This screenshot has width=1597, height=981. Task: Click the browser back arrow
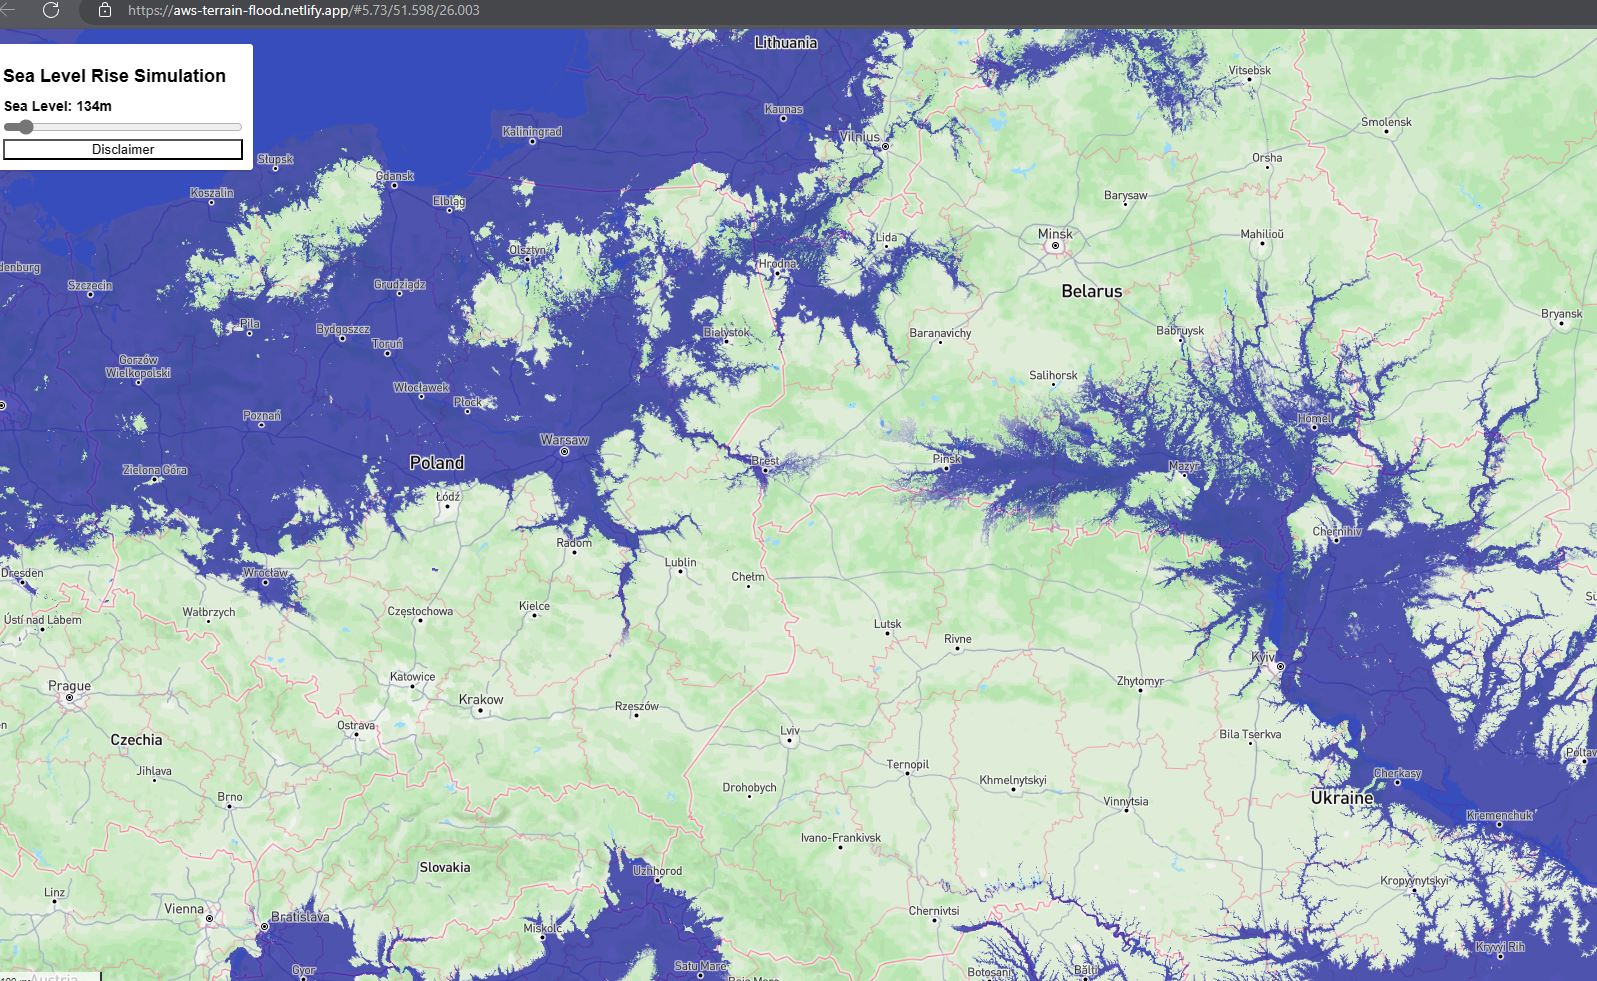pos(8,10)
